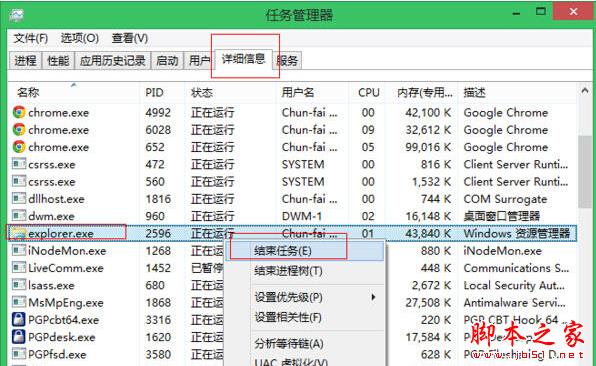
Task: Expand the 设置优先级(P) submenu arrow
Action: coord(373,297)
